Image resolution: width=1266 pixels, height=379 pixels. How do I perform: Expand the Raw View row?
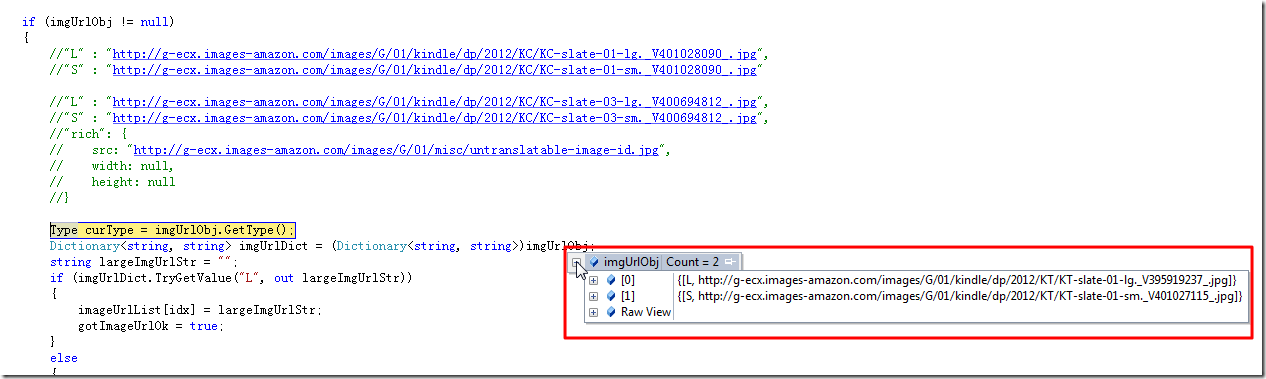point(594,312)
